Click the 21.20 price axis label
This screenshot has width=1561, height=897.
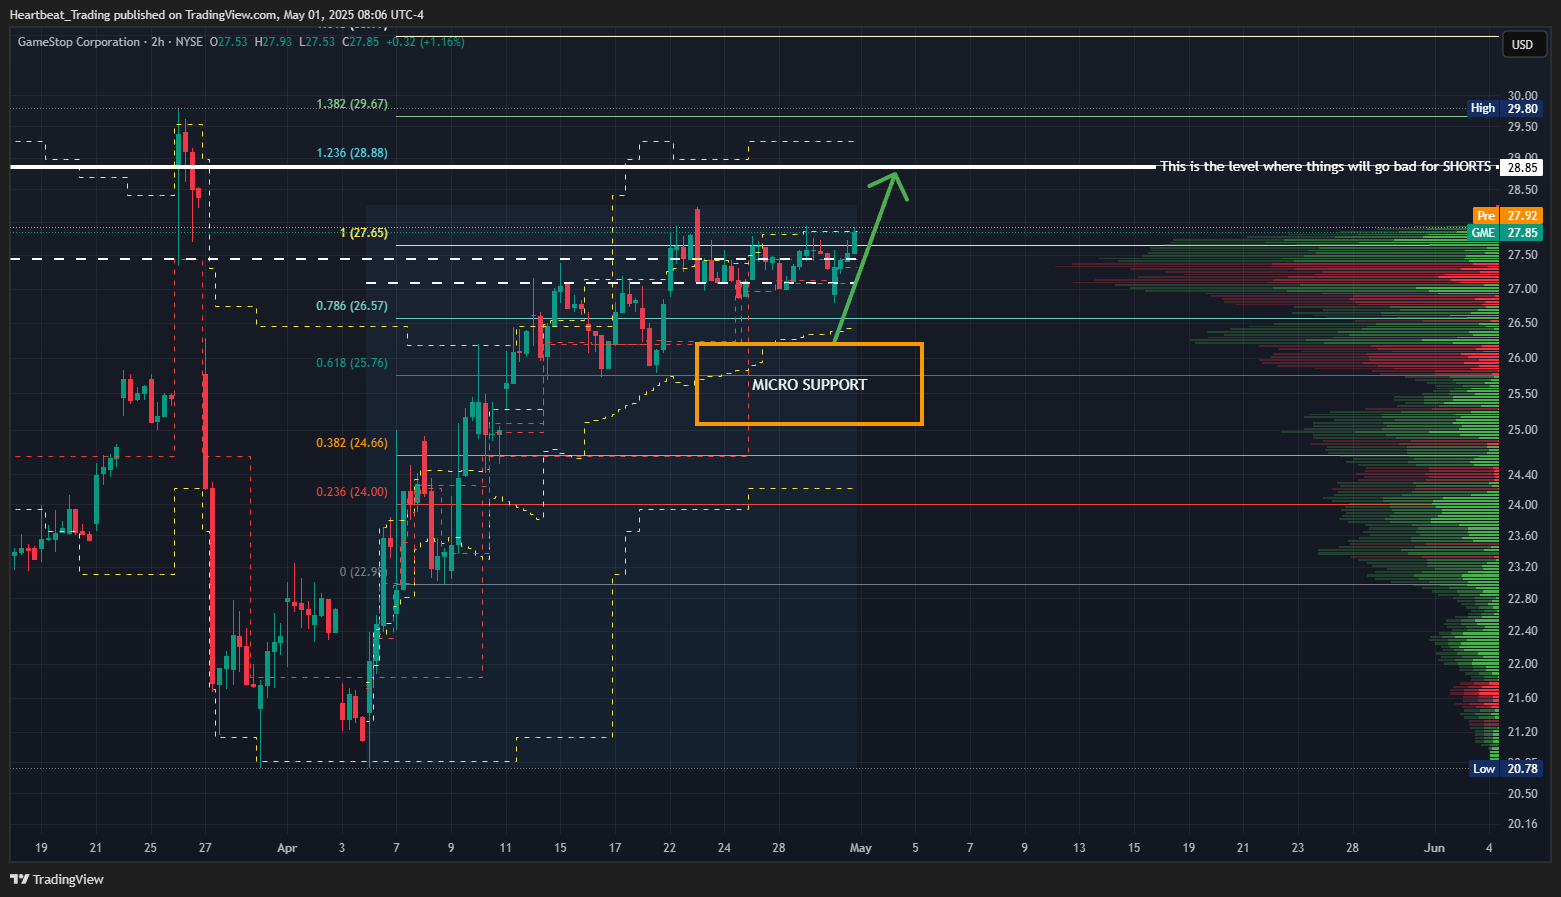[1523, 732]
